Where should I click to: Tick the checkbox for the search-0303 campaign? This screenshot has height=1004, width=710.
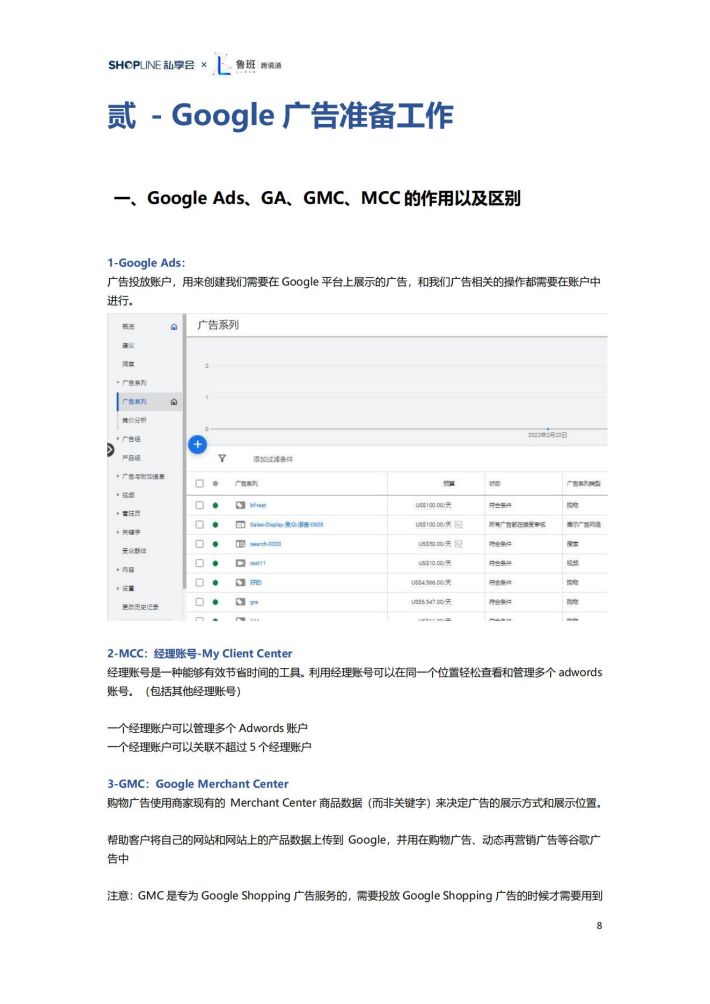199,544
